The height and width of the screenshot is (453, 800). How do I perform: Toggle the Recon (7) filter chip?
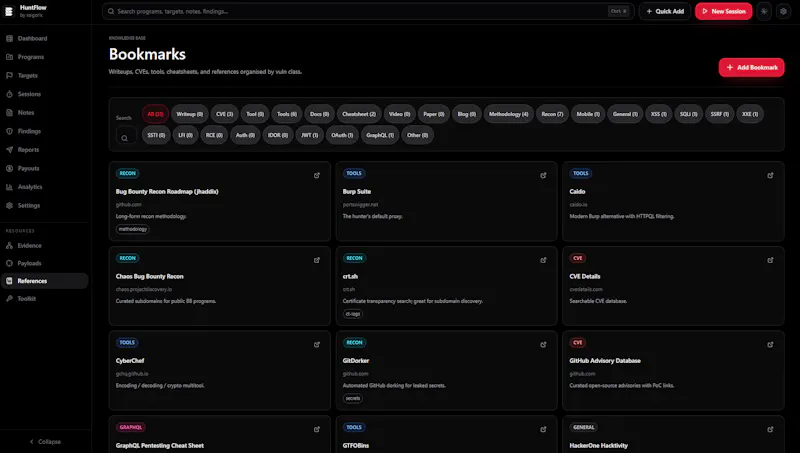click(x=552, y=114)
